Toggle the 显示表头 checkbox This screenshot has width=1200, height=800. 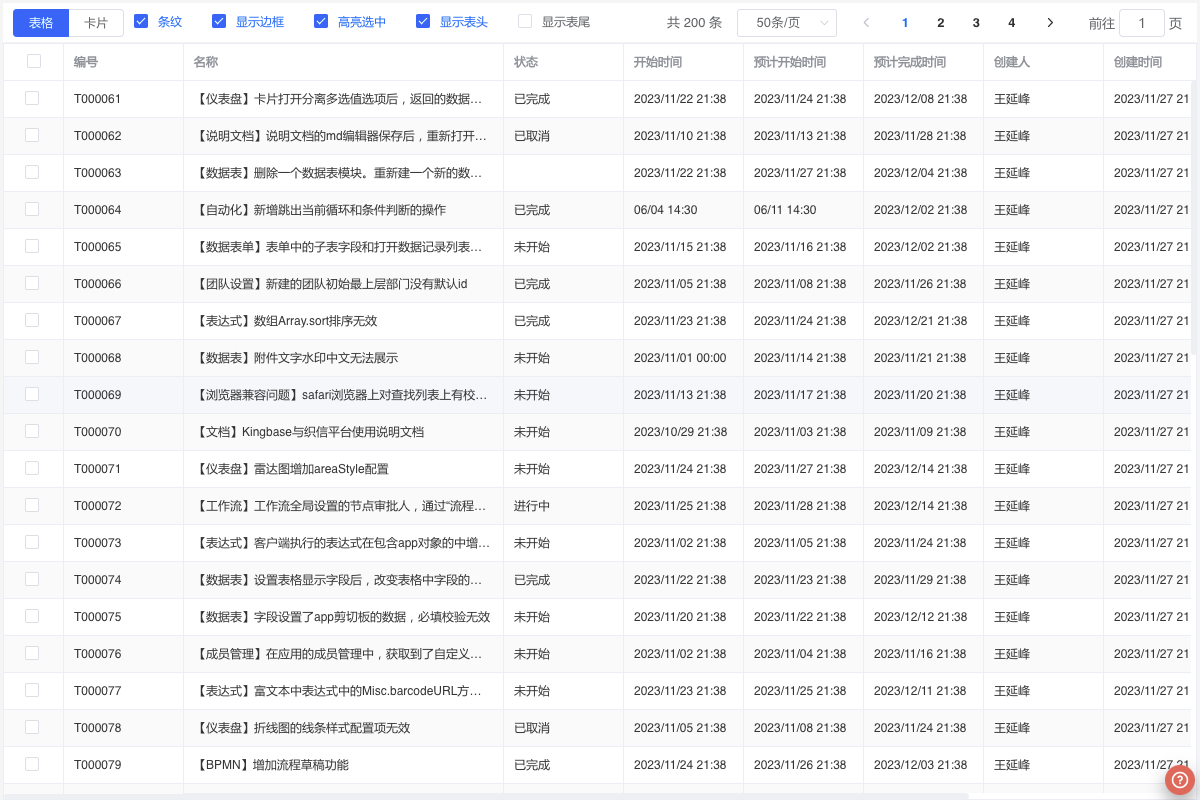pos(423,21)
